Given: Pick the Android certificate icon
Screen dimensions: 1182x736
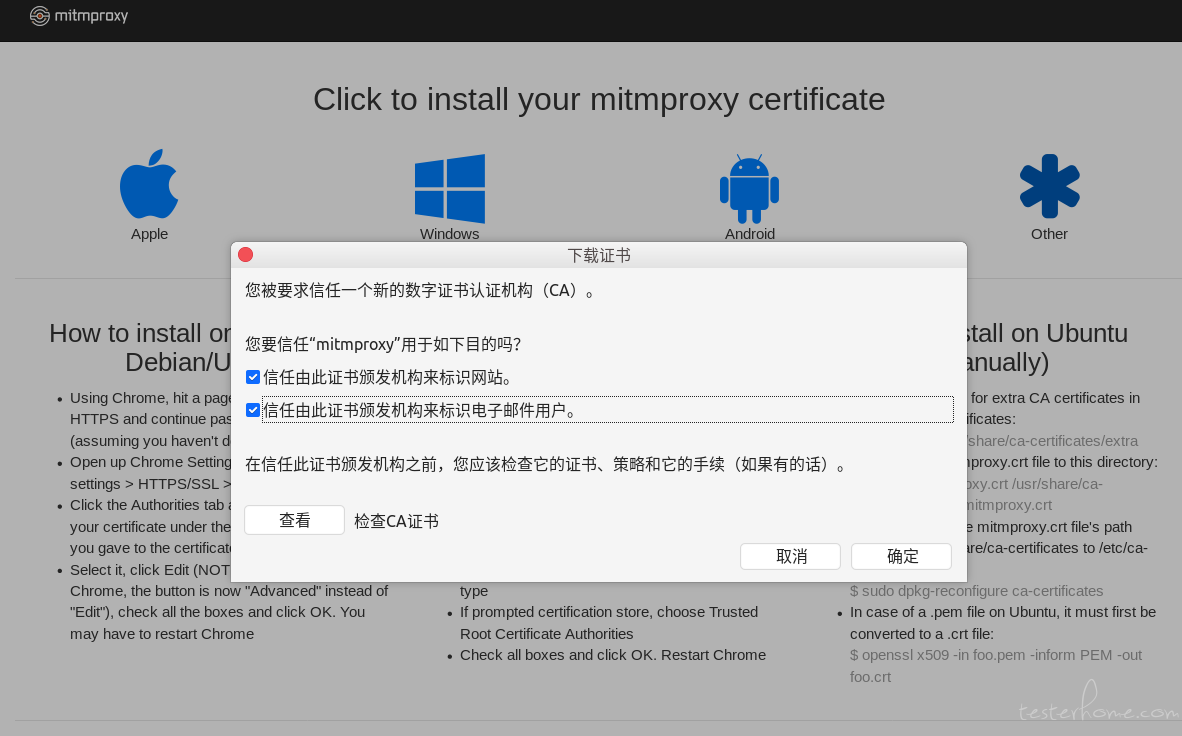Looking at the screenshot, I should tap(749, 189).
